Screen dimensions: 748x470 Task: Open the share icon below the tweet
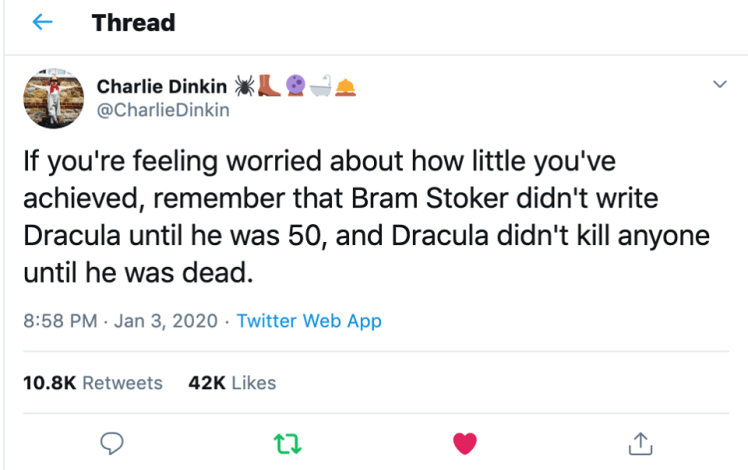639,441
